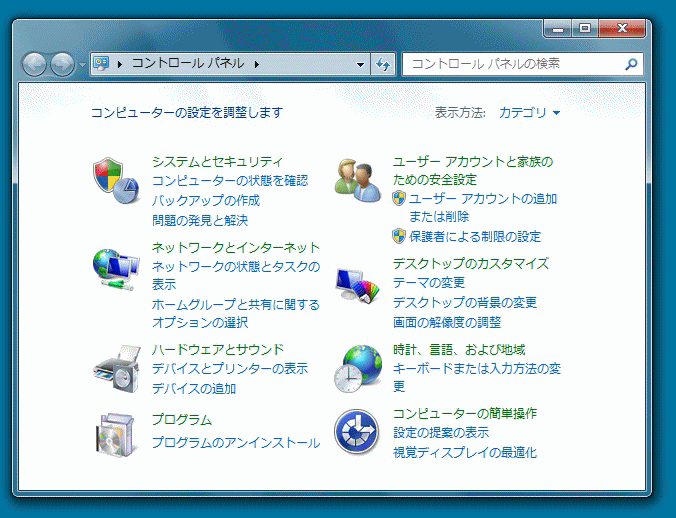Open ネットワークの状態とタスクの表示 link

236,275
